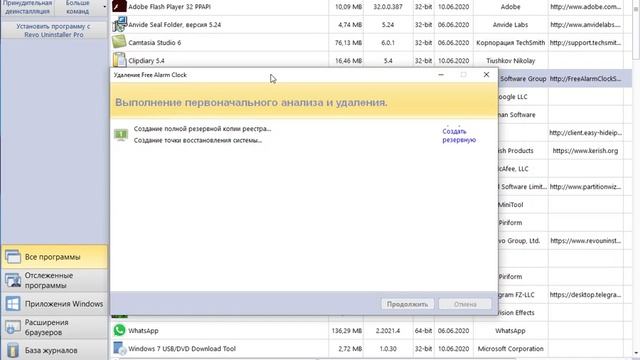Click the dialog title Удаление Free Alarm Clock
This screenshot has height=360, width=640.
click(x=150, y=75)
